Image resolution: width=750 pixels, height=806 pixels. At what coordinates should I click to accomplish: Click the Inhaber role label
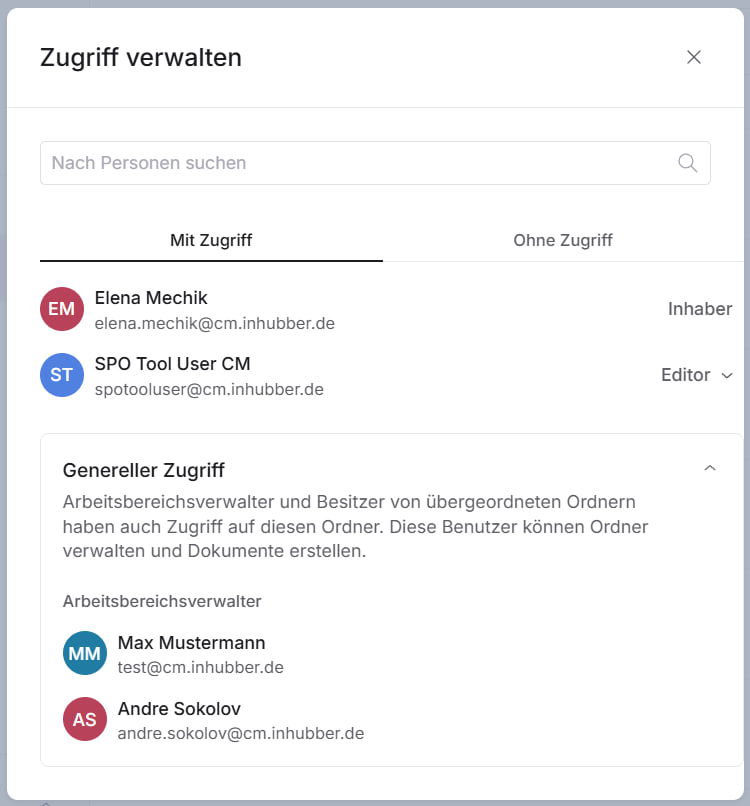point(700,309)
